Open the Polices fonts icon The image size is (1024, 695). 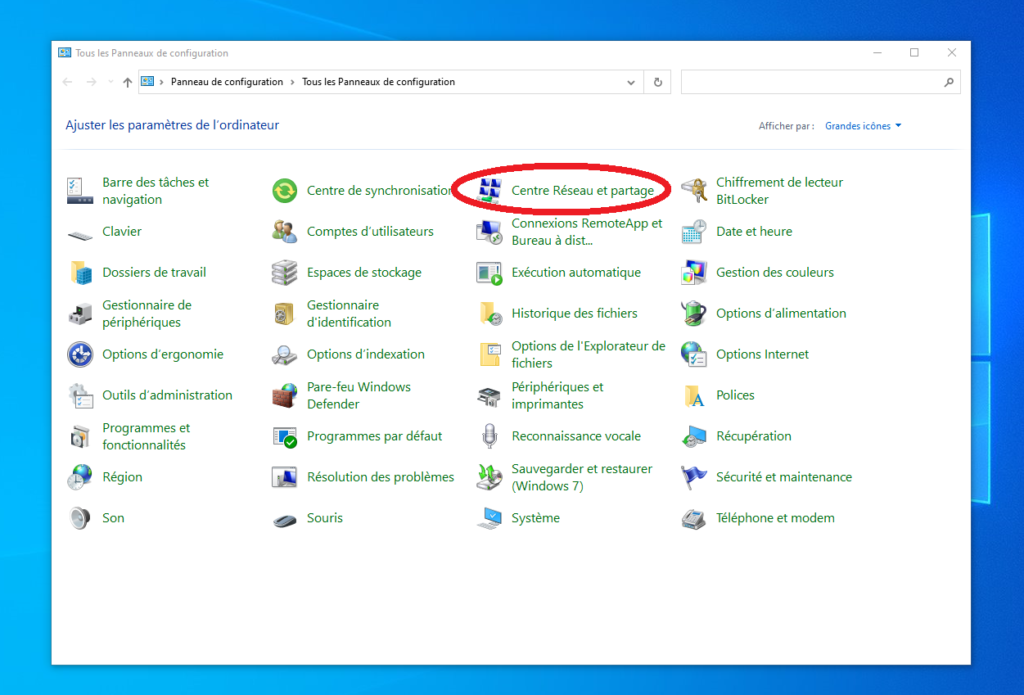point(694,396)
